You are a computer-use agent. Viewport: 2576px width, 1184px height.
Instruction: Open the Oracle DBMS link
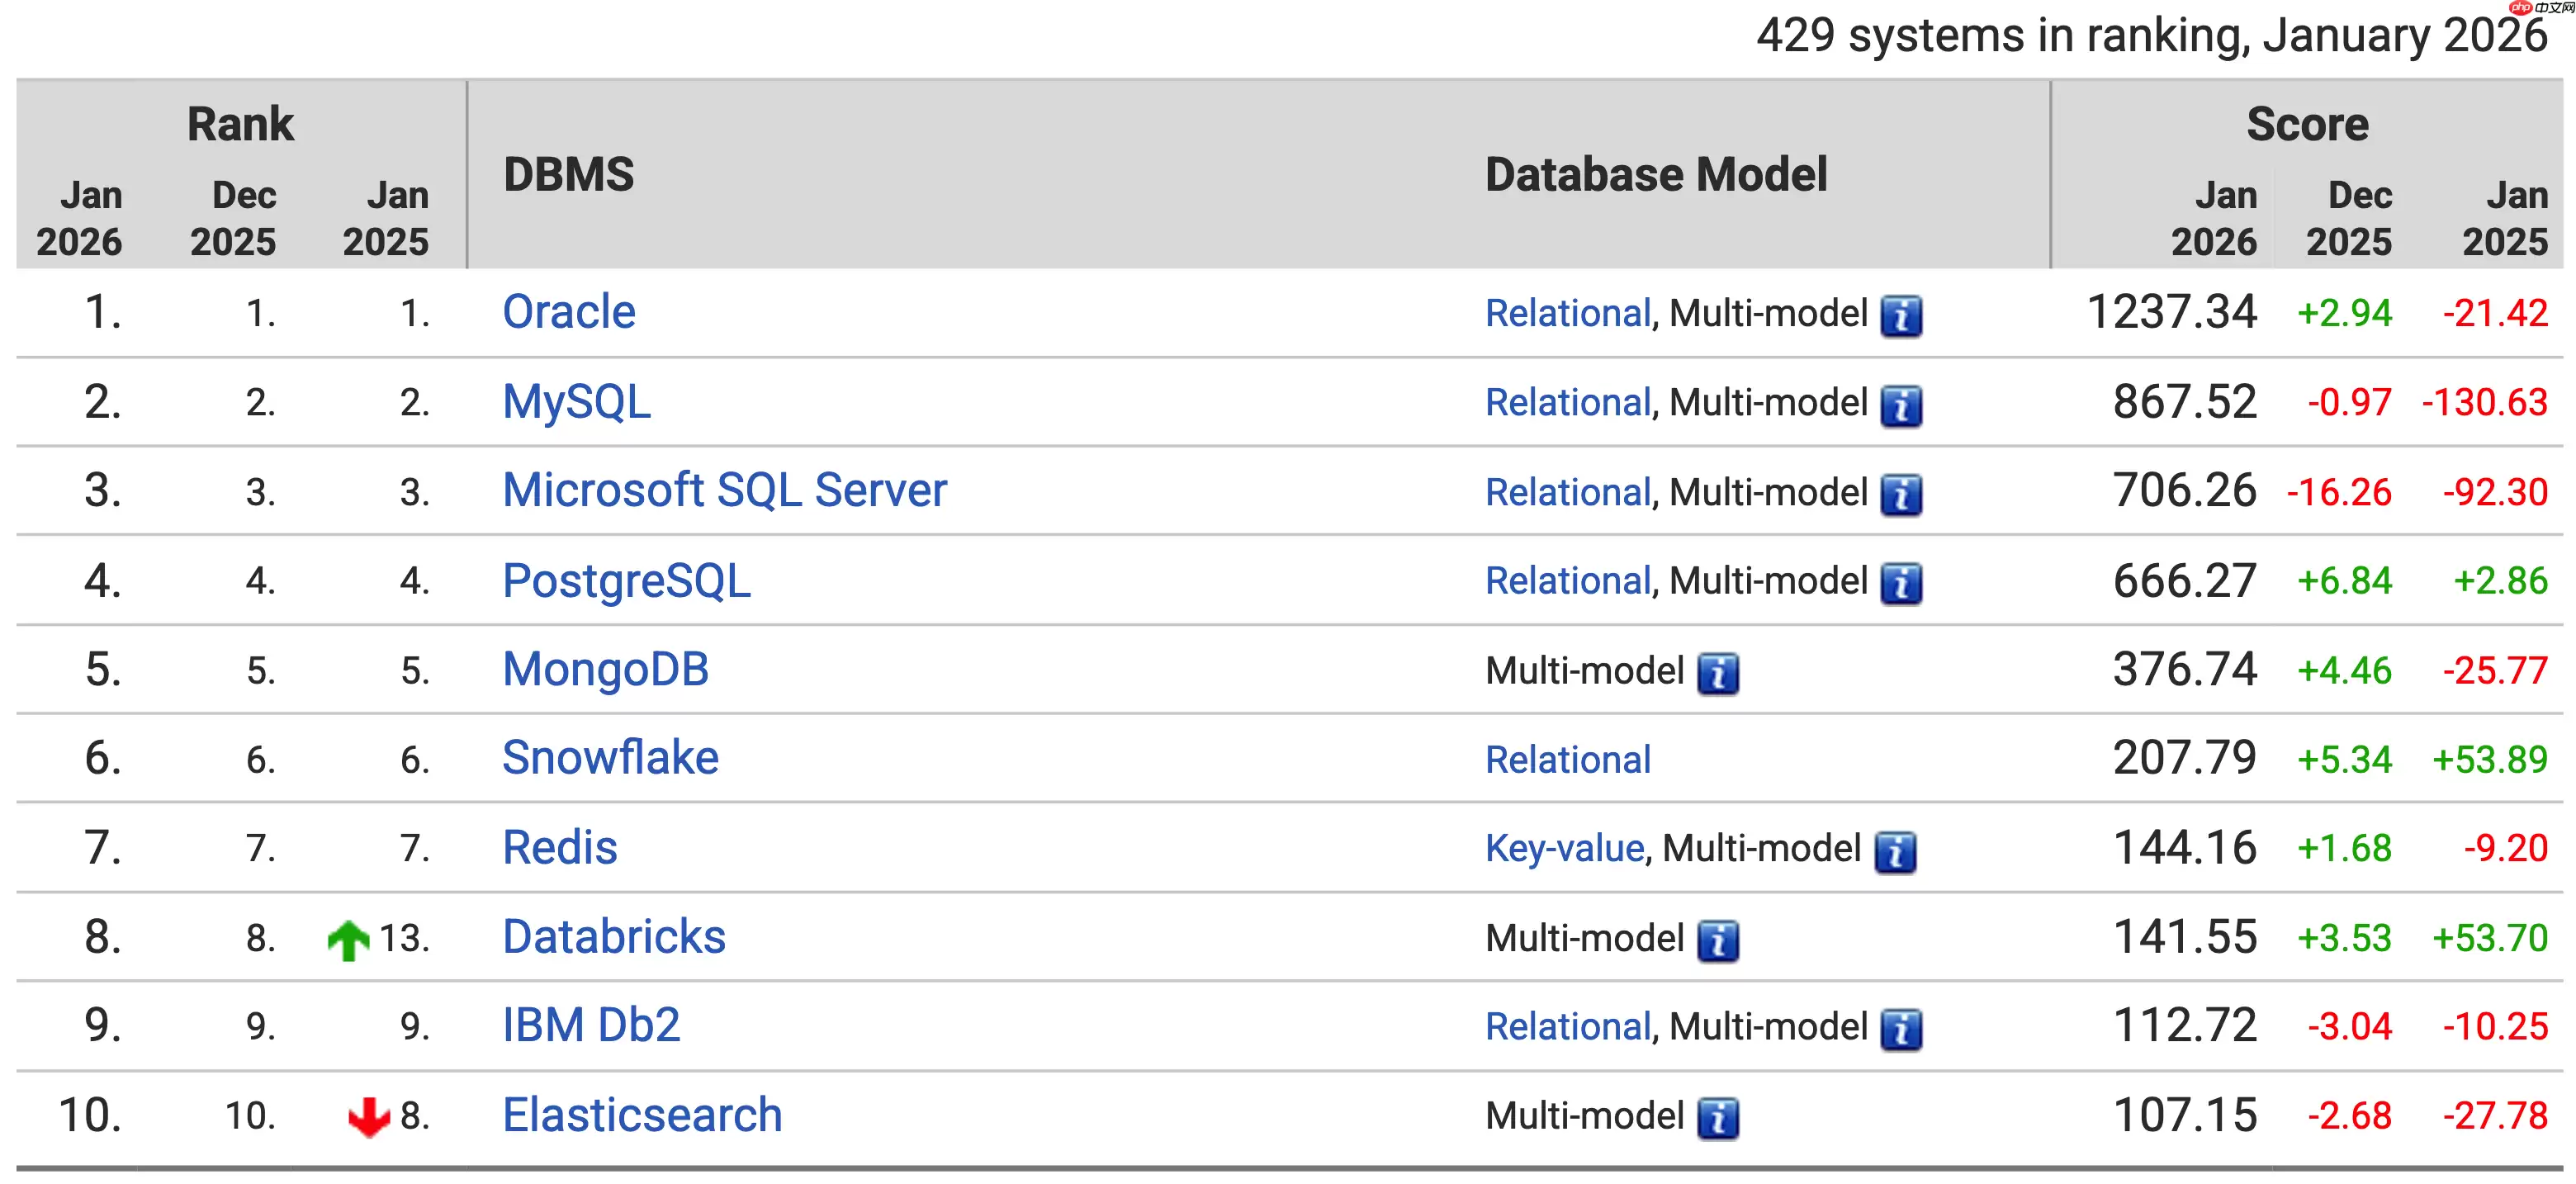[568, 312]
